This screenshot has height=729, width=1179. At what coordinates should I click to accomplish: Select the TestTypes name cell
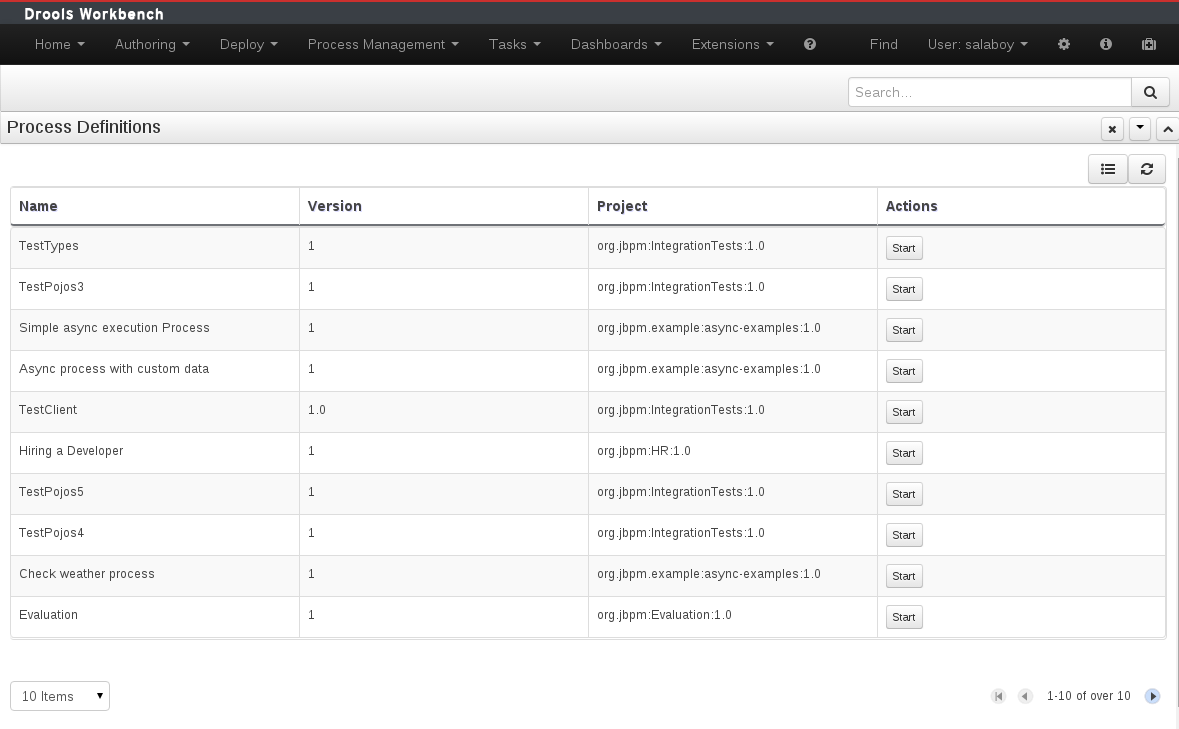click(155, 247)
